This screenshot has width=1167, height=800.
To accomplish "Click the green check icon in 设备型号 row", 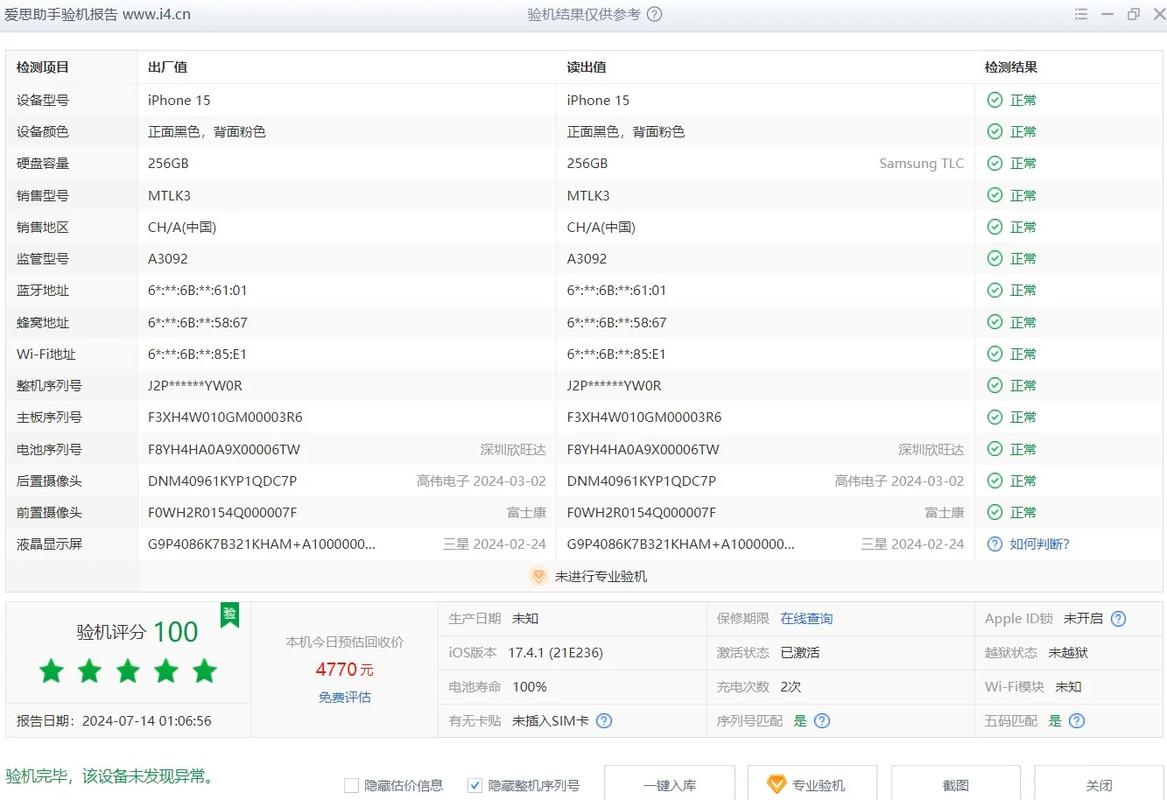I will [994, 100].
